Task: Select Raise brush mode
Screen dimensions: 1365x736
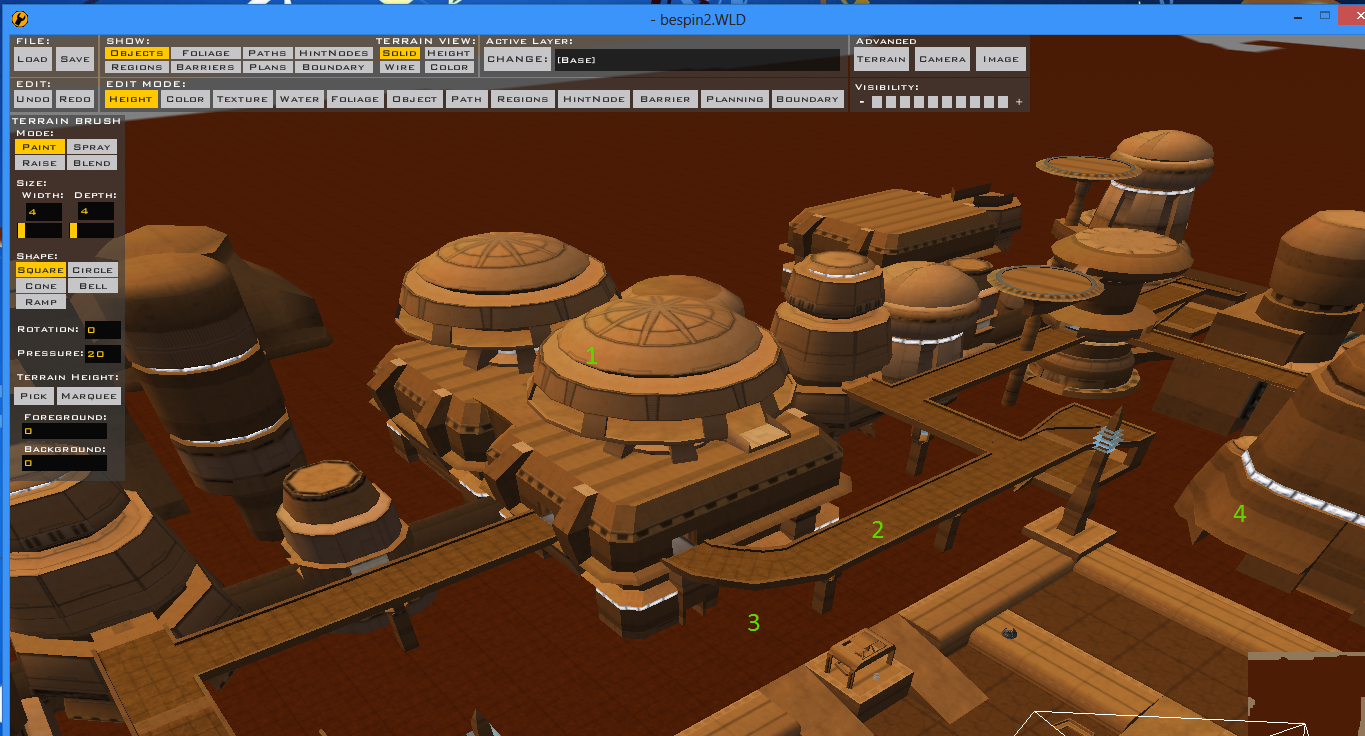Action: (x=40, y=162)
